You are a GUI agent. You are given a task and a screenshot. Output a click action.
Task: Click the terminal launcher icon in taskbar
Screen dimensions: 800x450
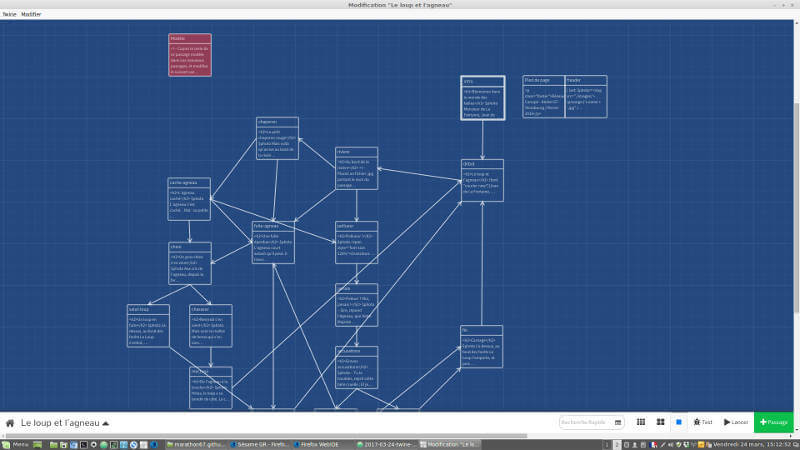coord(84,445)
